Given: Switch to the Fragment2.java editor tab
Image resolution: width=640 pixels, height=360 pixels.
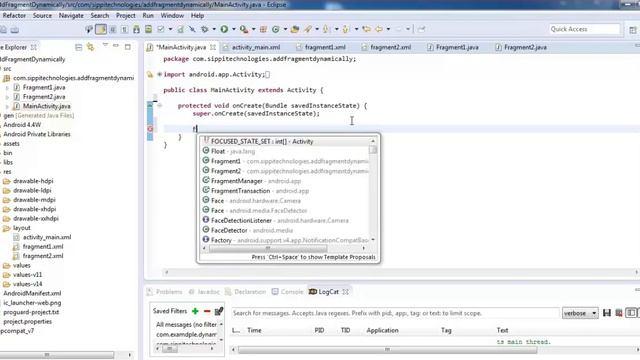Looking at the screenshot, I should pos(525,47).
